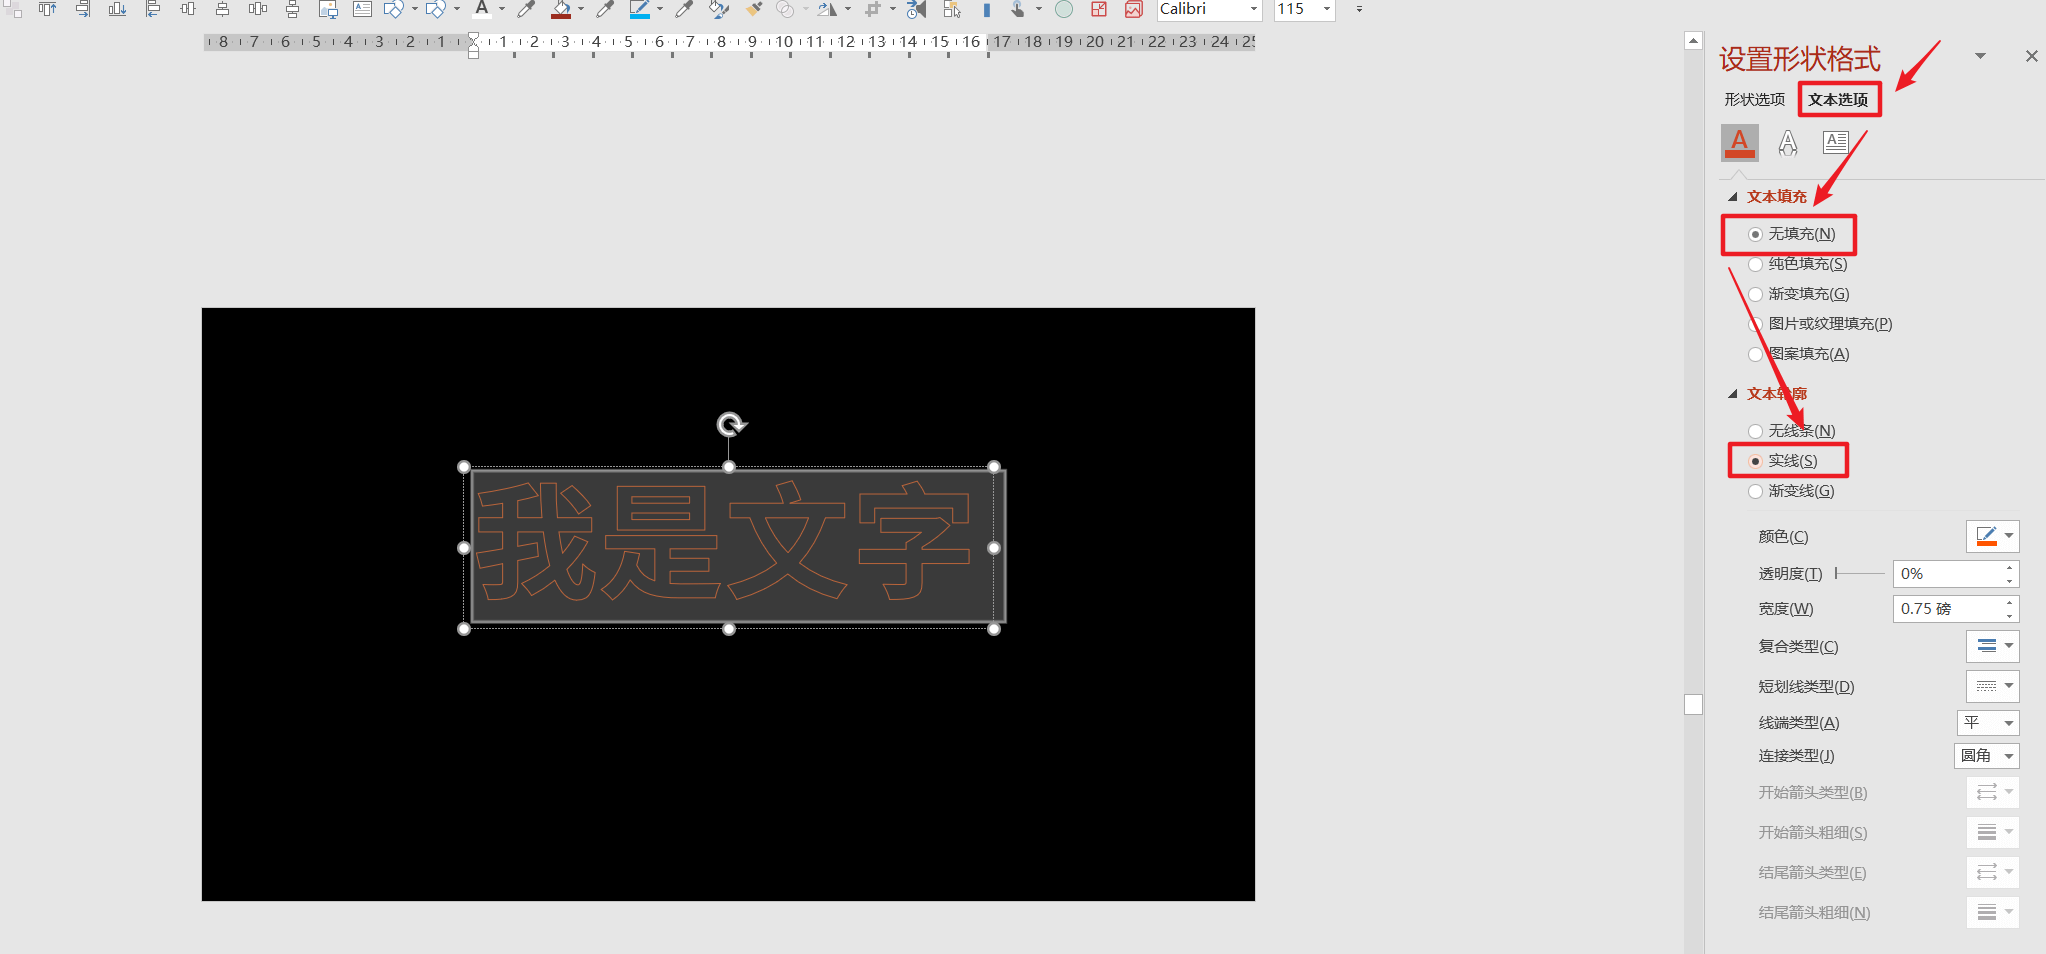Click the green circle toolbar icon
The height and width of the screenshot is (954, 2046).
pyautogui.click(x=1064, y=9)
